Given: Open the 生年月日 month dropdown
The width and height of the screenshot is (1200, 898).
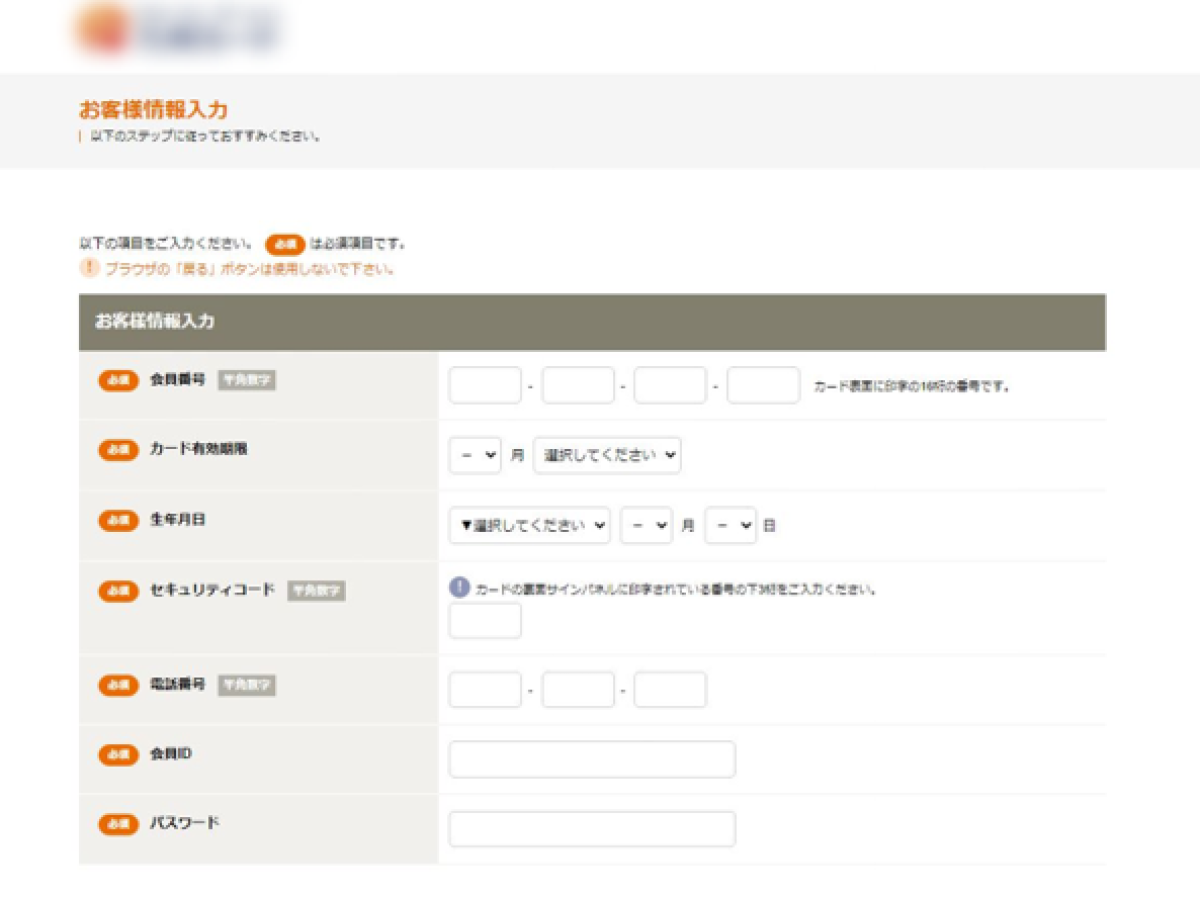Looking at the screenshot, I should click(646, 525).
